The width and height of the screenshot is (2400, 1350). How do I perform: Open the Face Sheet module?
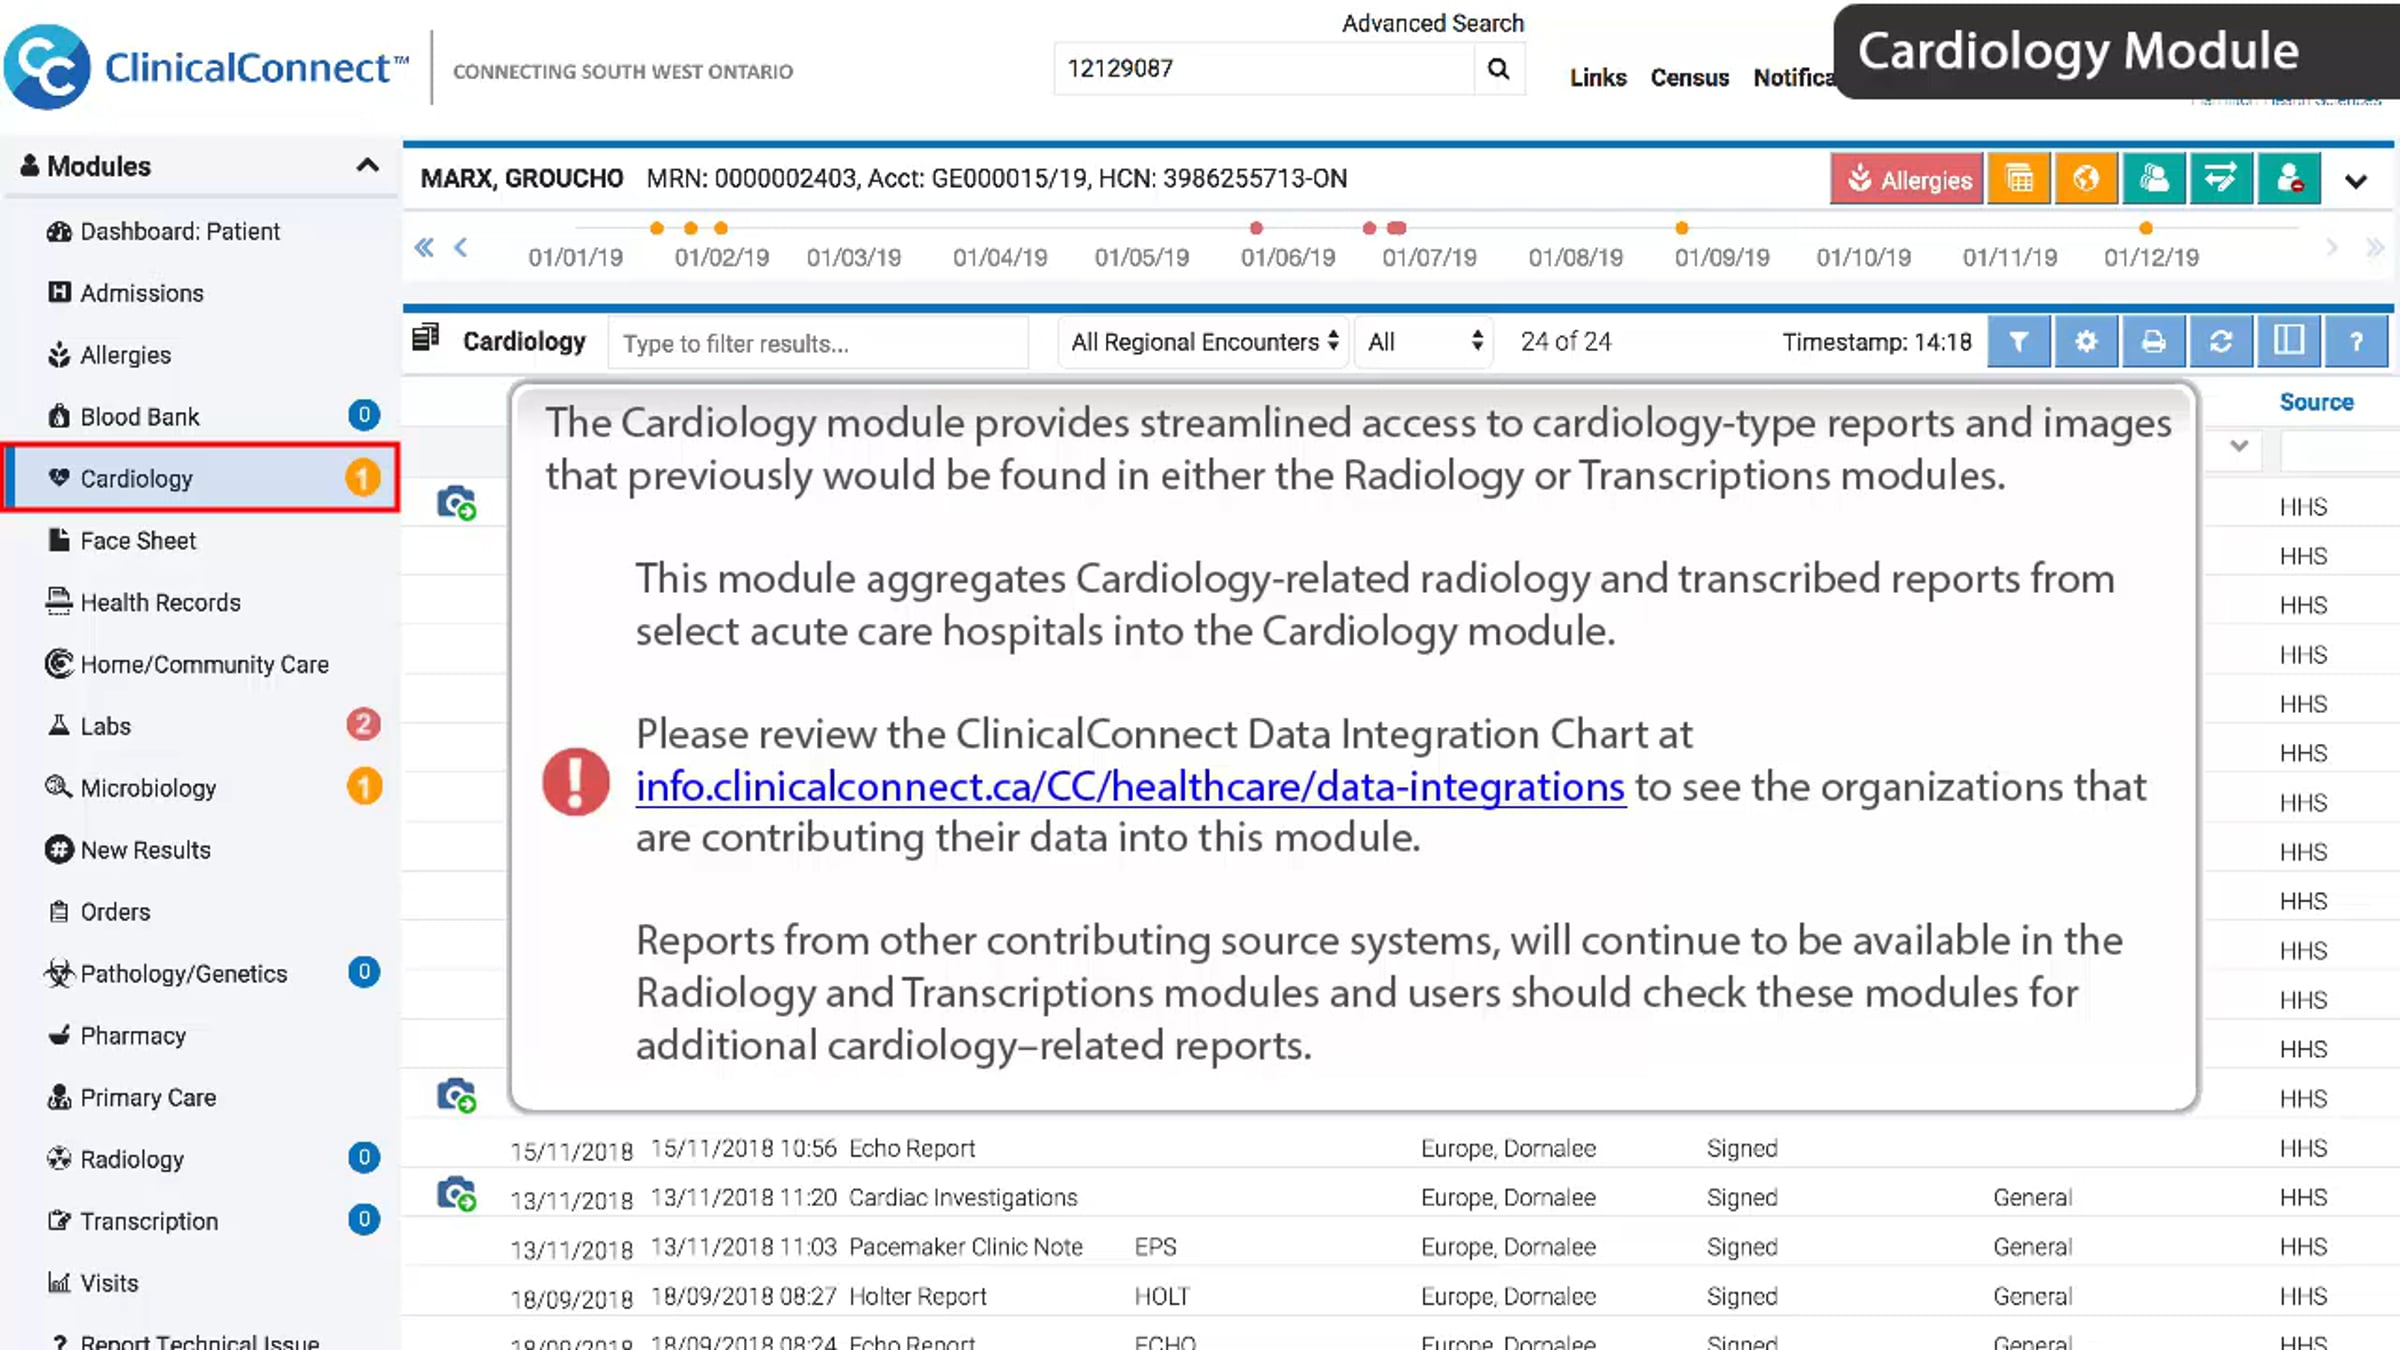[x=200, y=541]
